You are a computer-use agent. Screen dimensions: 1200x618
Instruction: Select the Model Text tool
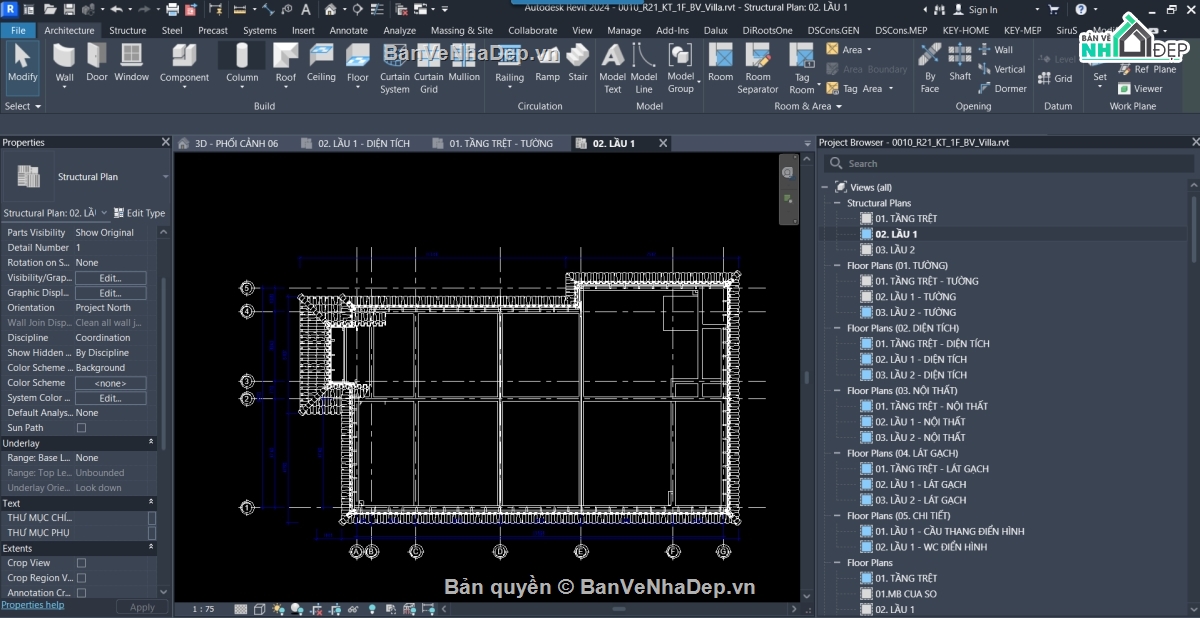pyautogui.click(x=613, y=68)
